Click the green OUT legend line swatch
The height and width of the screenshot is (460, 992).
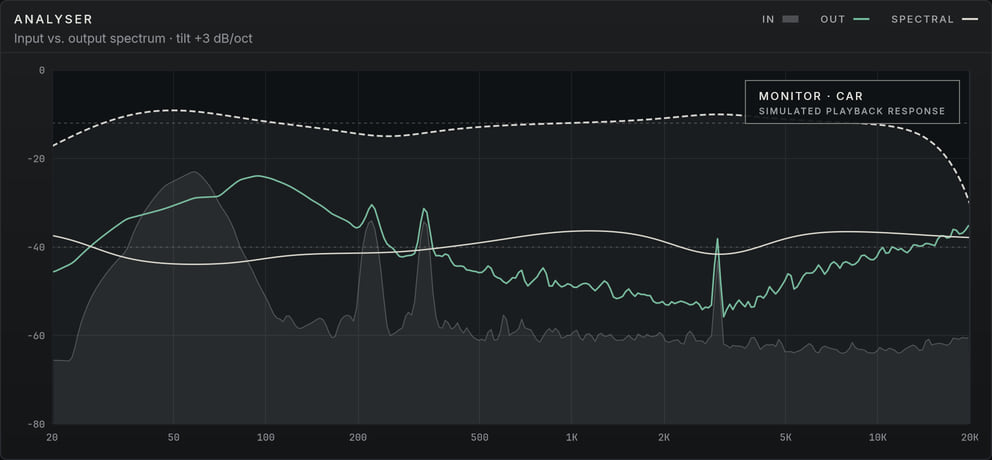coord(861,19)
